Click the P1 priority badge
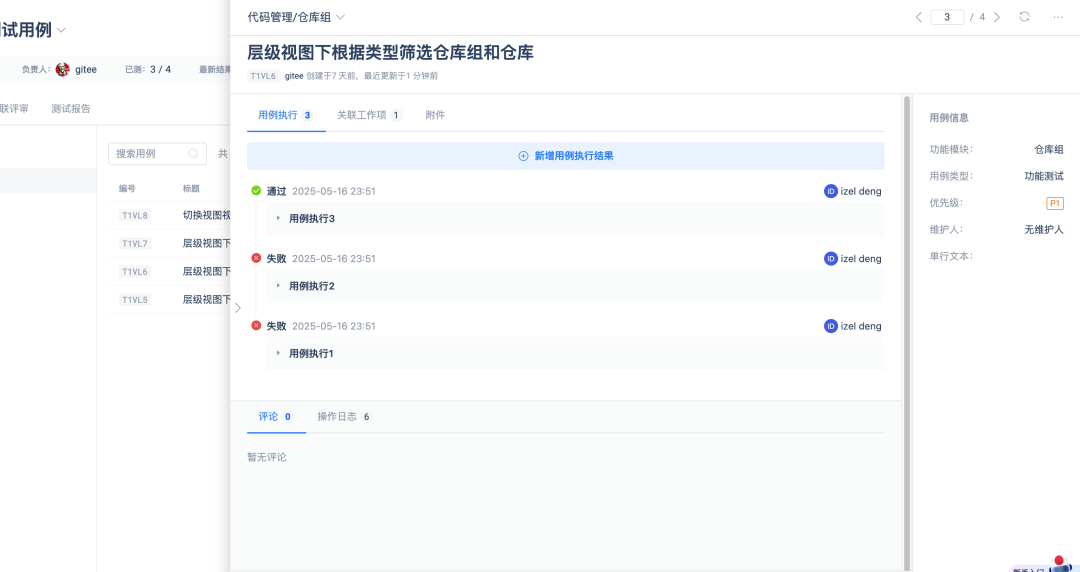Screen dimensions: 1080x572 (1054, 203)
